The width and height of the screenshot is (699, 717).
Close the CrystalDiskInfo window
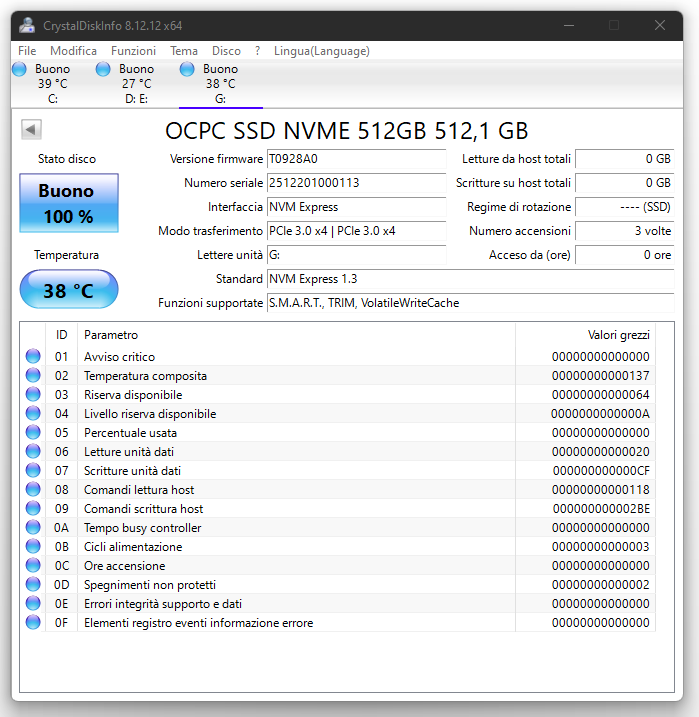pyautogui.click(x=660, y=26)
